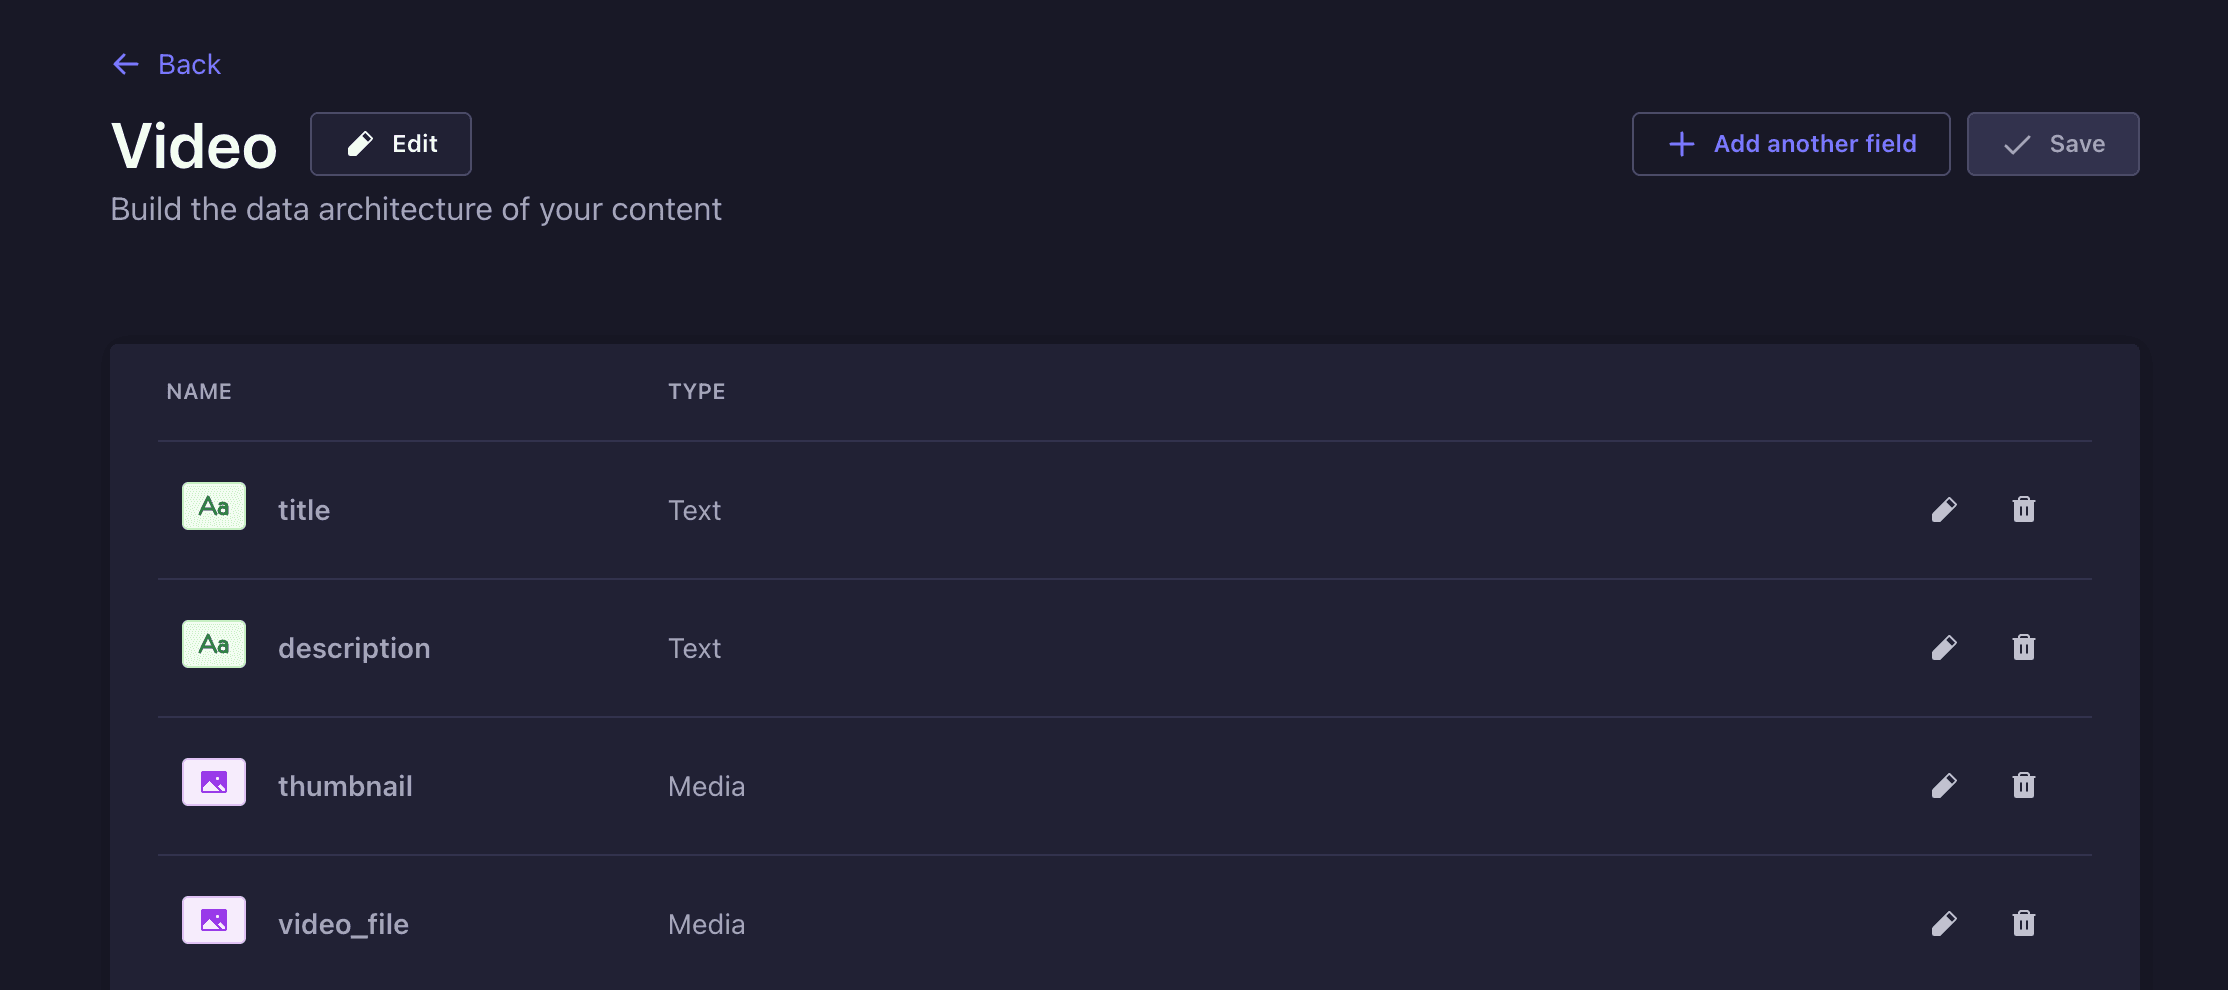Click the pencil icon for title field

tap(1944, 510)
